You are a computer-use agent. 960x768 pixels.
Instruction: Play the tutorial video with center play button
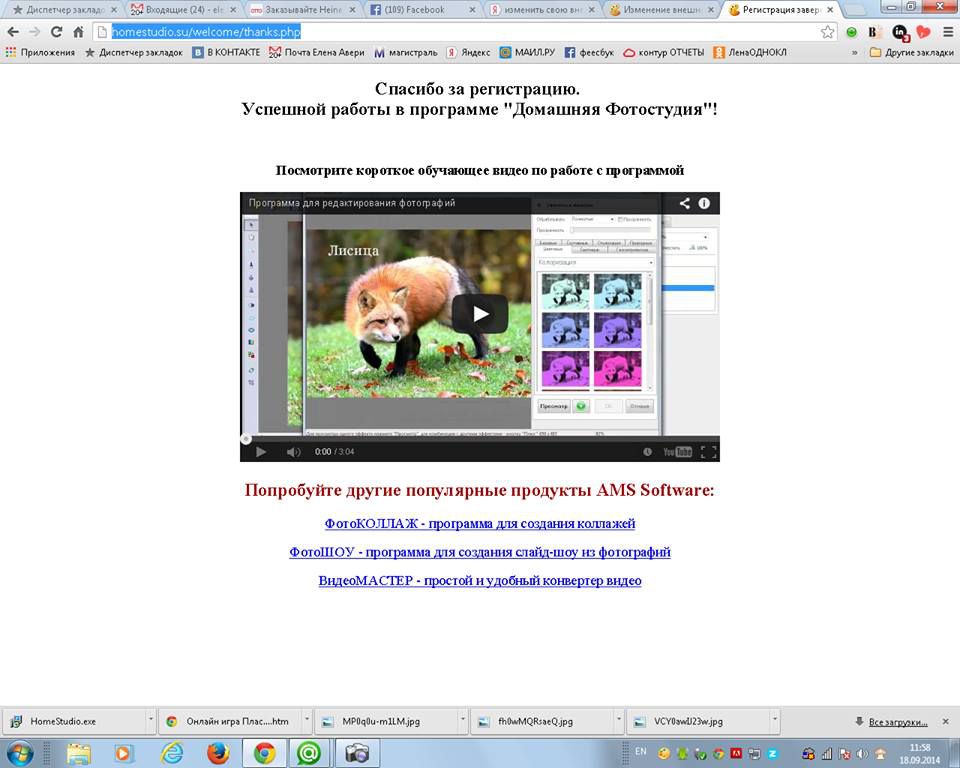480,314
